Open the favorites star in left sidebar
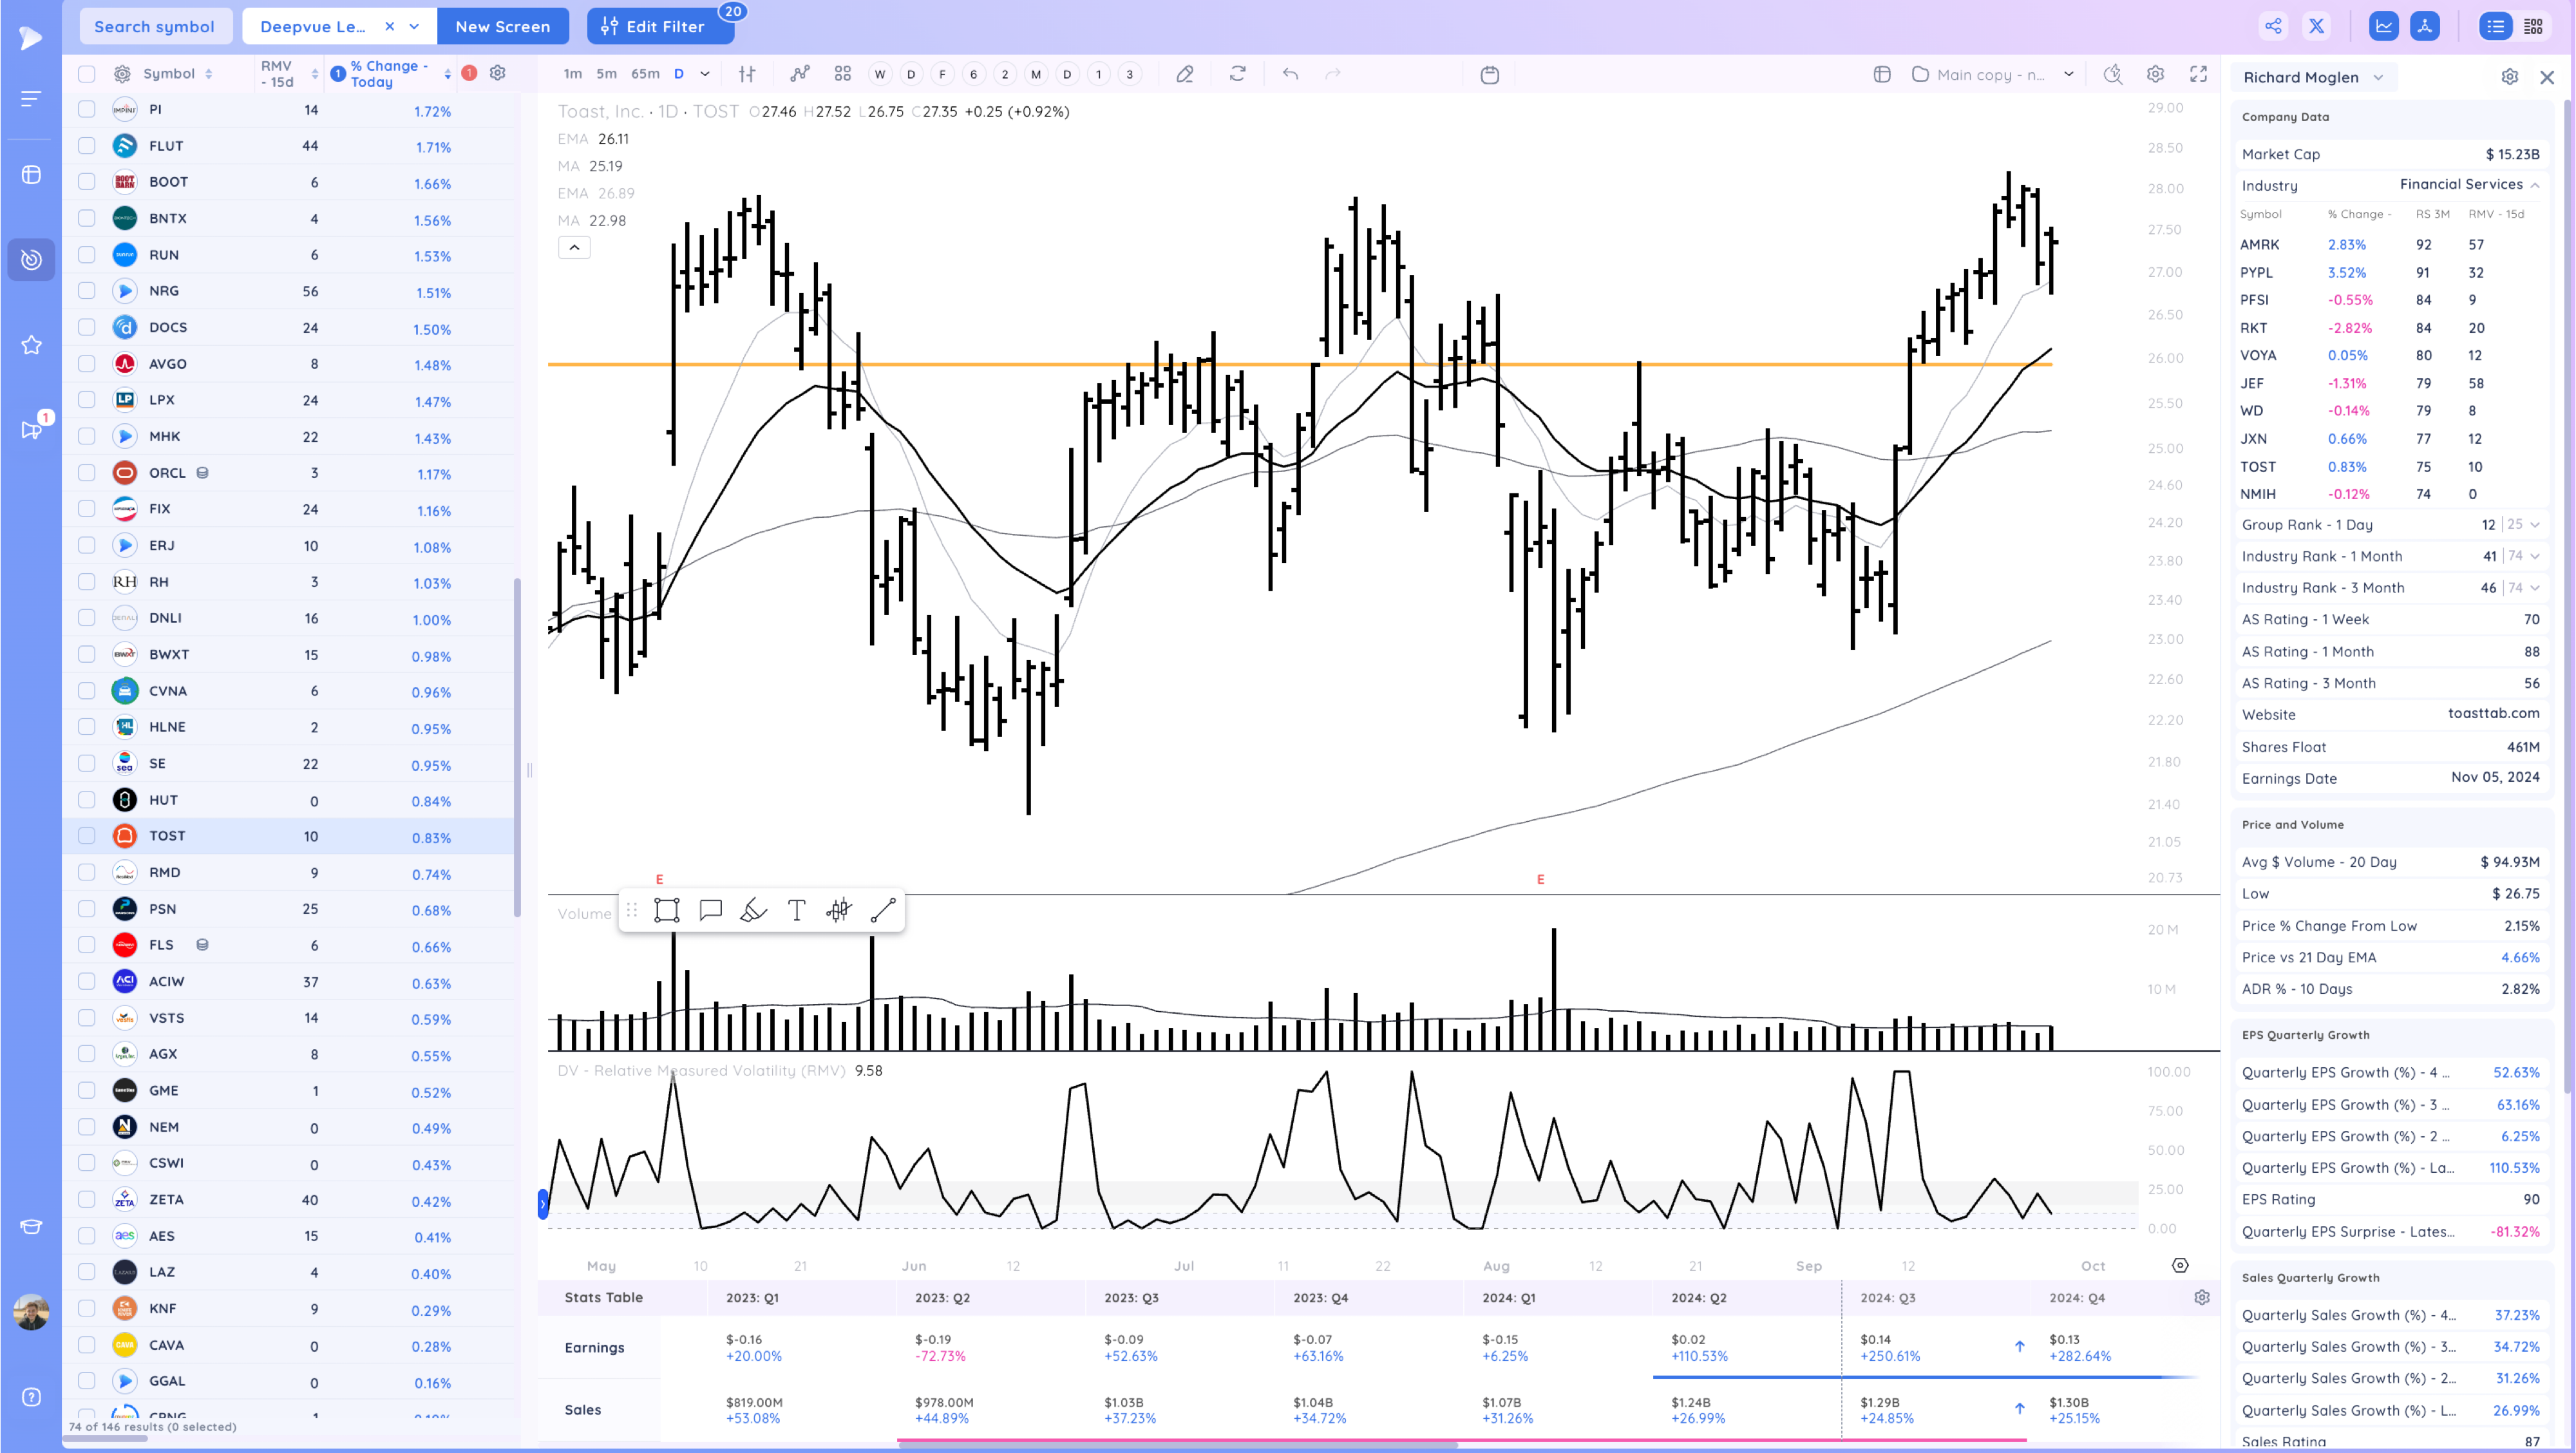The height and width of the screenshot is (1453, 2576). pyautogui.click(x=31, y=345)
